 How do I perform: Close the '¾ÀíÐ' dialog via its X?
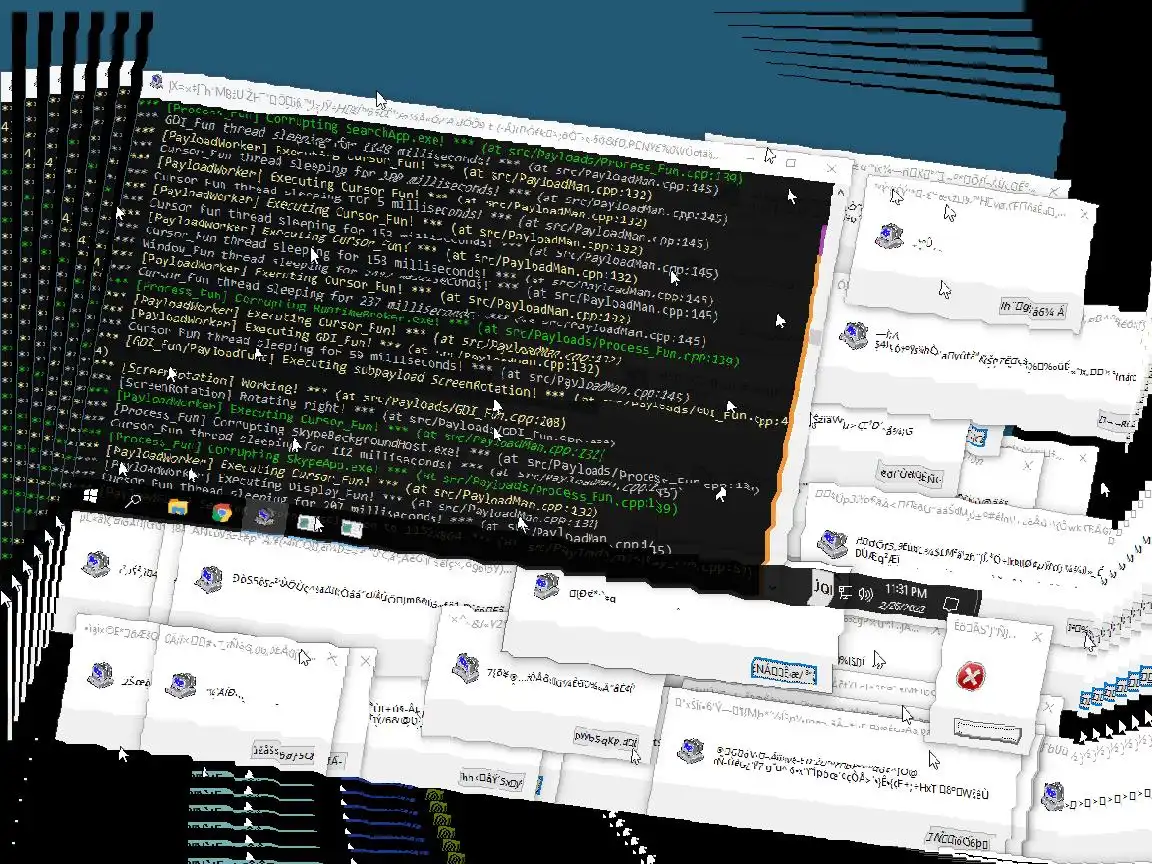331,659
